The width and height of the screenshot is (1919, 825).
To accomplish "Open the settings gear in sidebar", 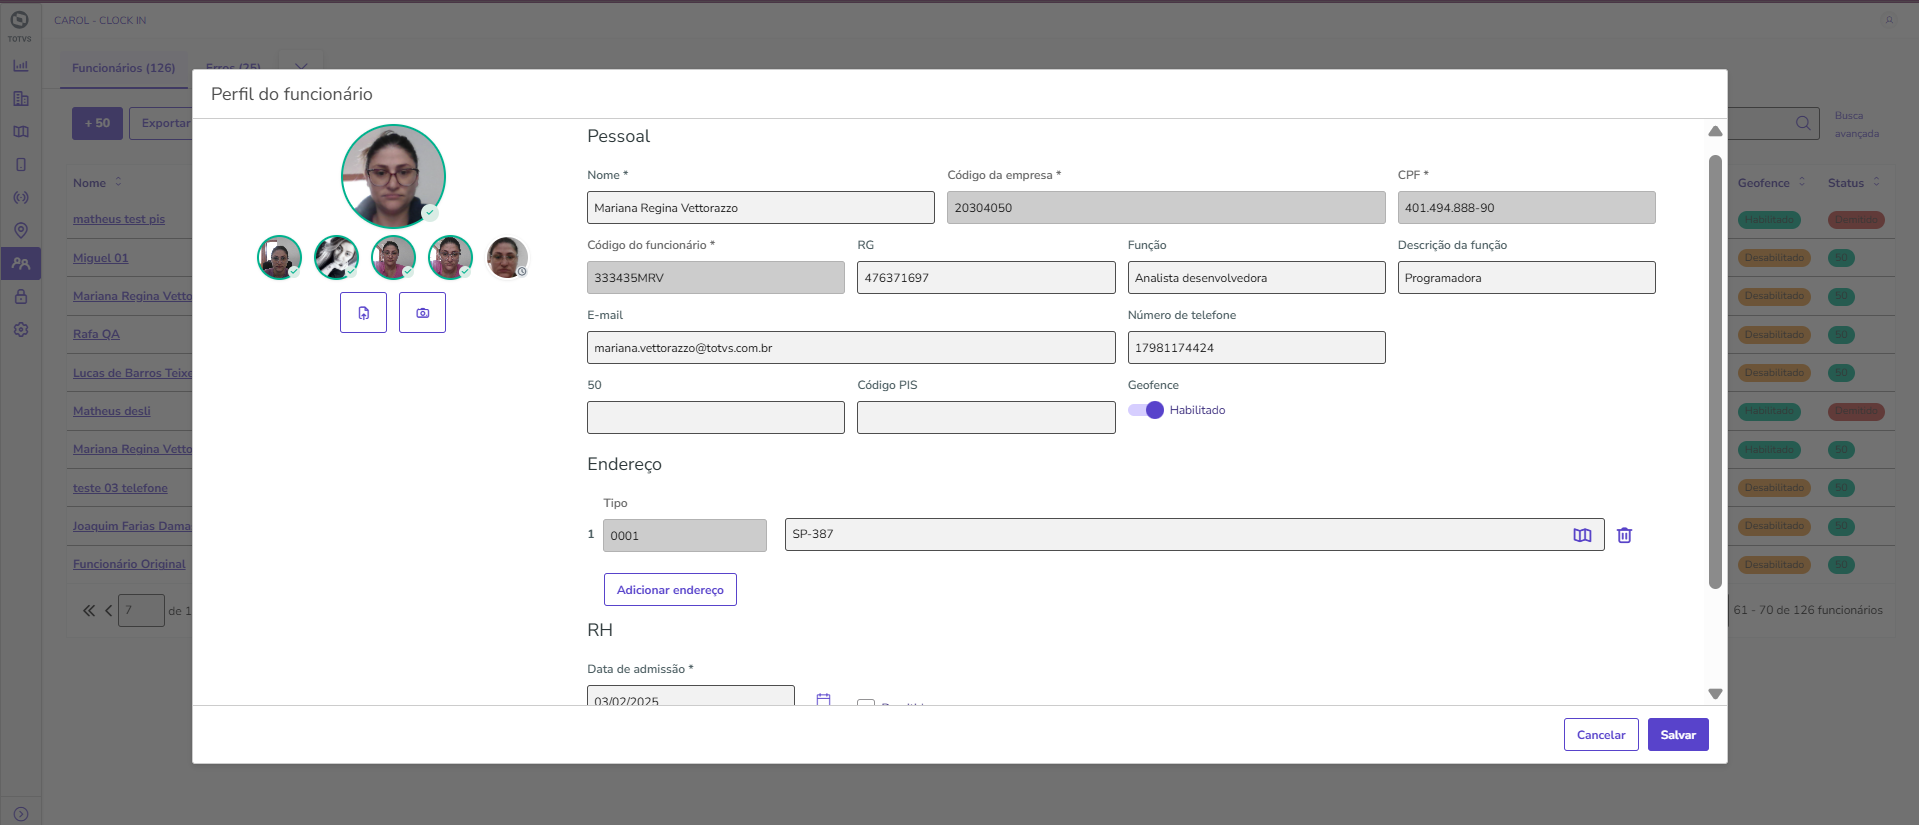I will 21,330.
